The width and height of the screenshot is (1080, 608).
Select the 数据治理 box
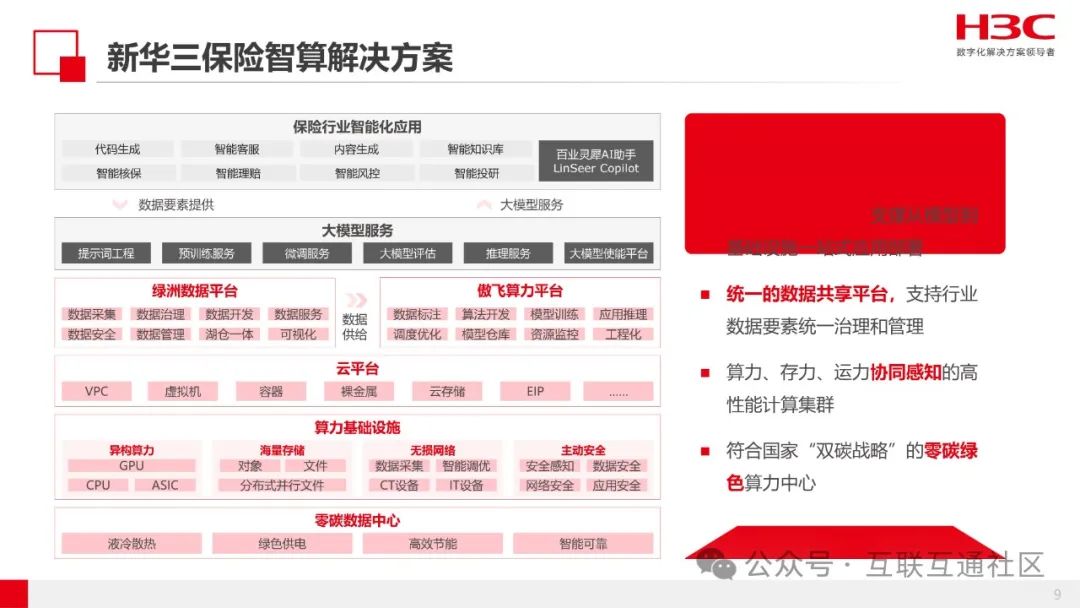pos(160,314)
